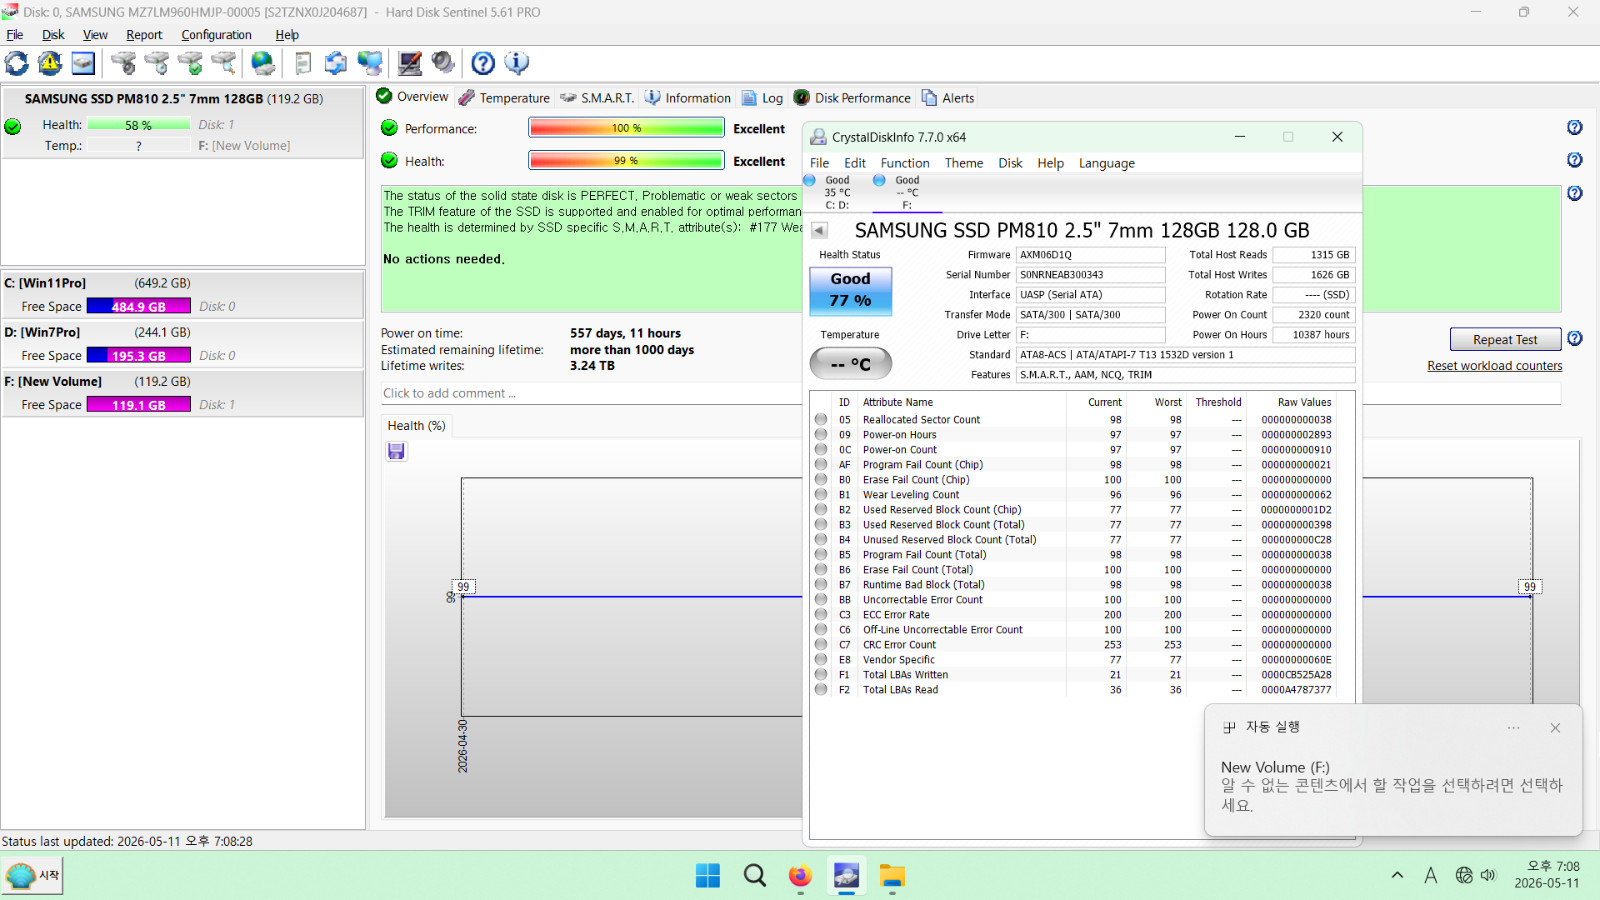Click the previous disk arrow in CrystalDiskInfo
This screenshot has width=1600, height=900.
(x=820, y=230)
